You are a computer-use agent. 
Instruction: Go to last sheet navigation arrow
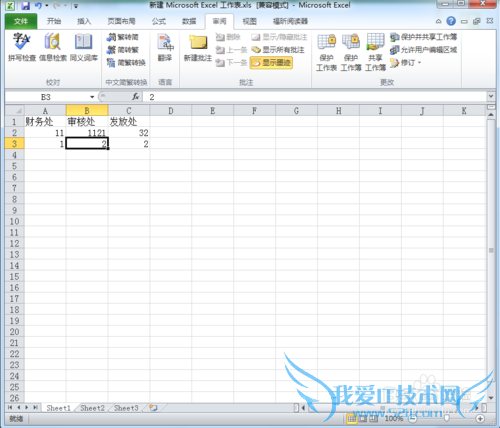tap(35, 408)
